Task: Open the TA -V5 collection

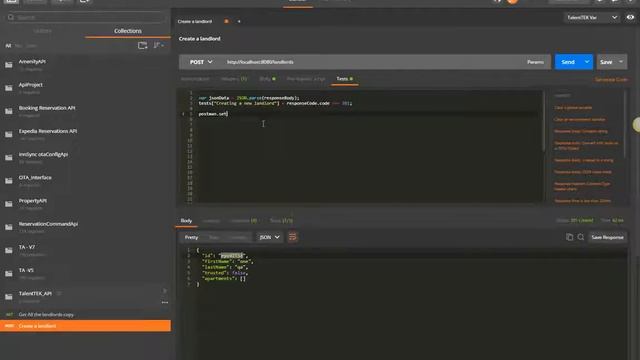Action: (26, 270)
